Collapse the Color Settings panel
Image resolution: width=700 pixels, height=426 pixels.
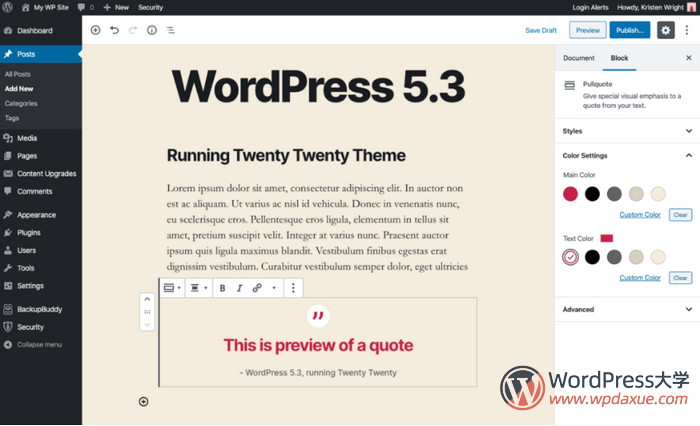(x=627, y=155)
